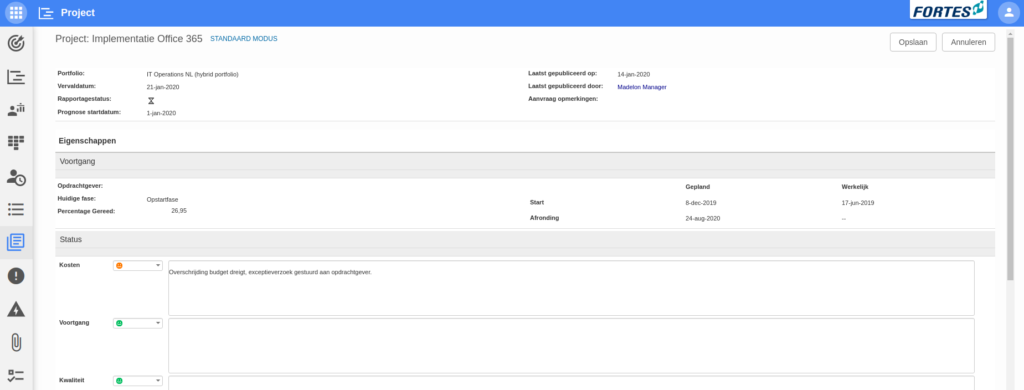Open the apps grid launcher icon
The height and width of the screenshot is (390, 1024).
[16, 12]
